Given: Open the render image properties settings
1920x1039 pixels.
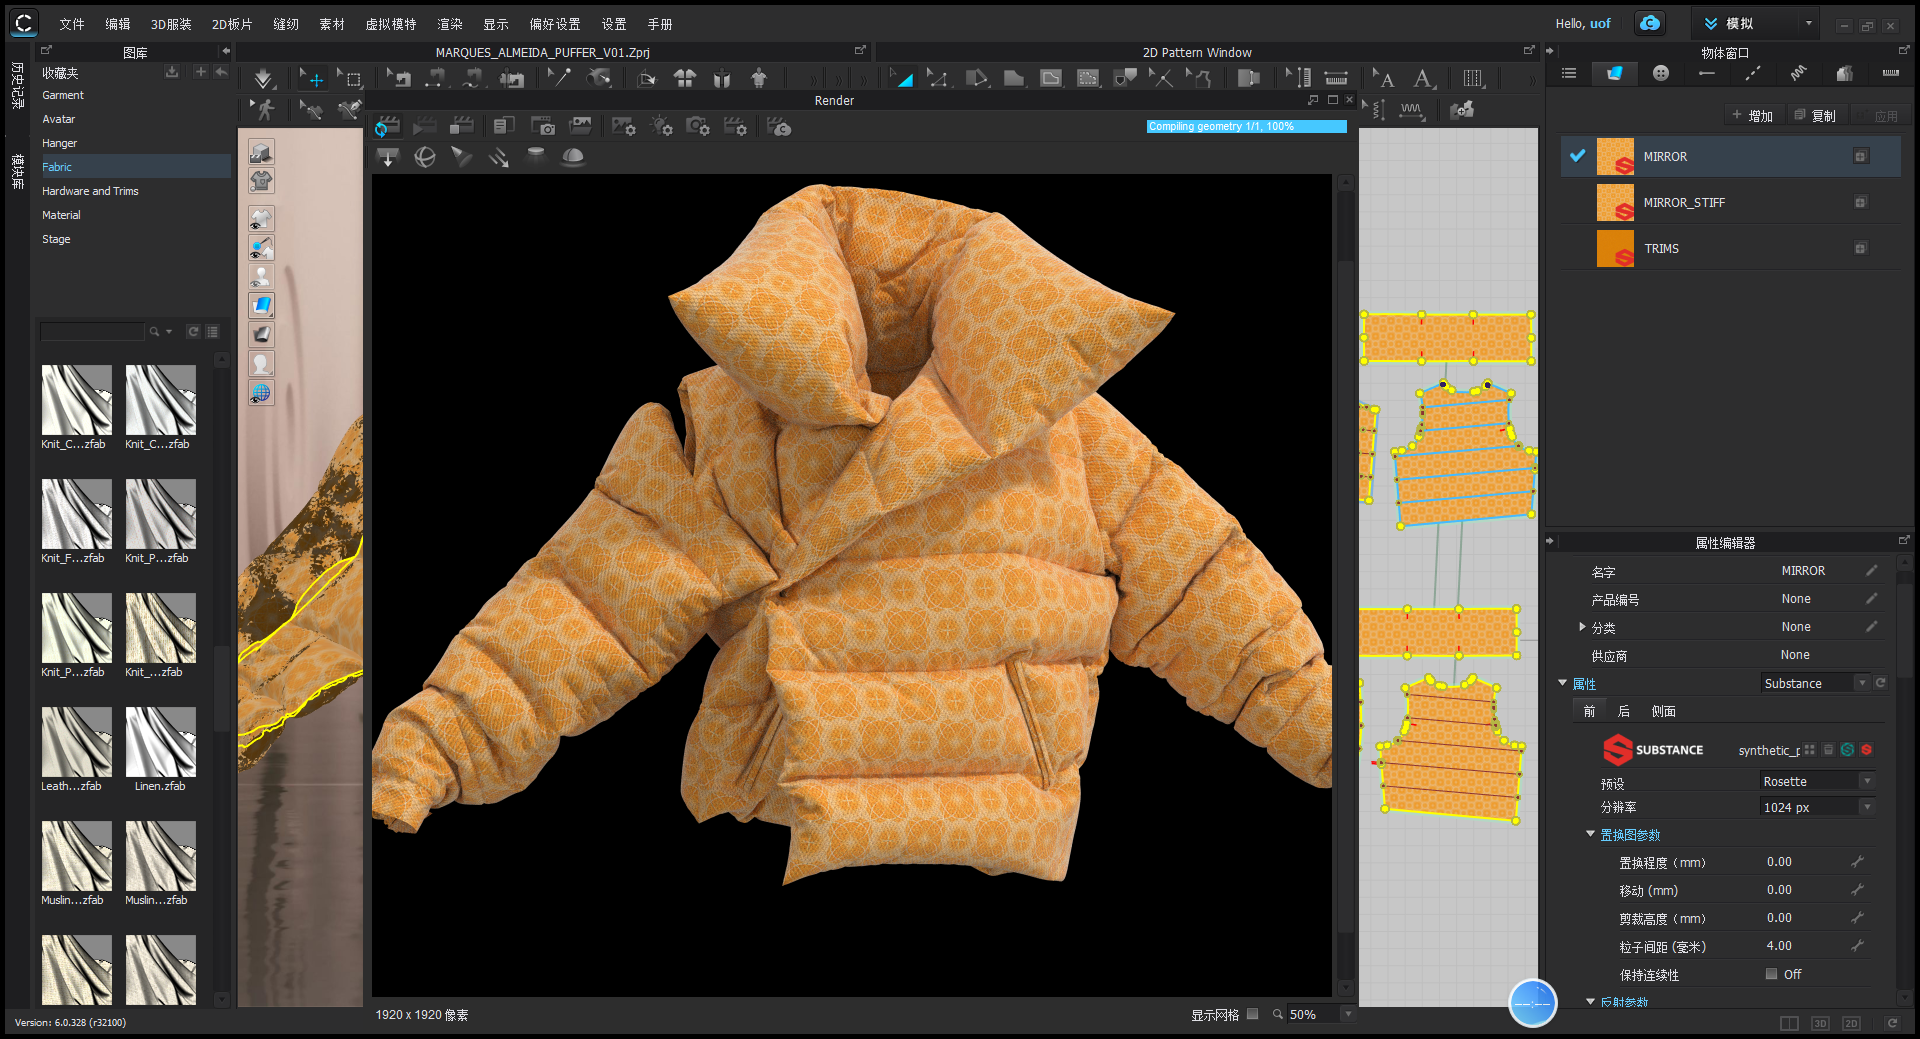Looking at the screenshot, I should (x=624, y=127).
